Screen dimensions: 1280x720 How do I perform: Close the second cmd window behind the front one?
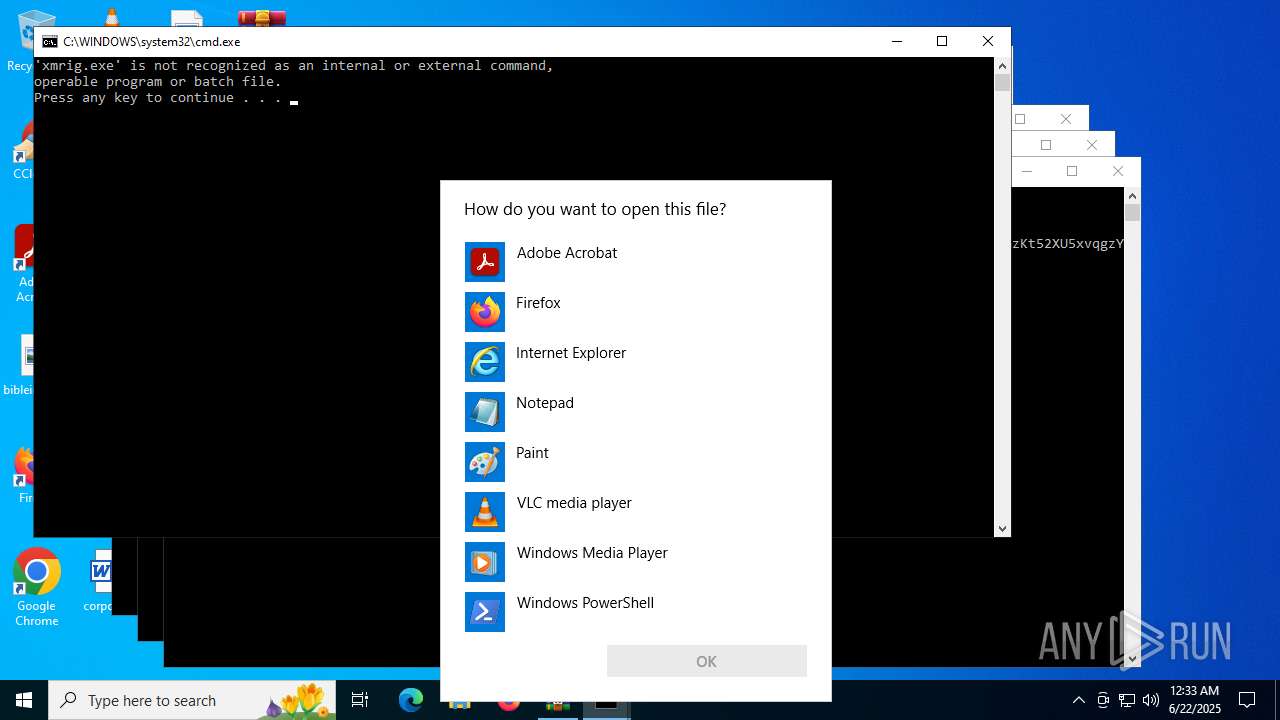[x=1066, y=119]
